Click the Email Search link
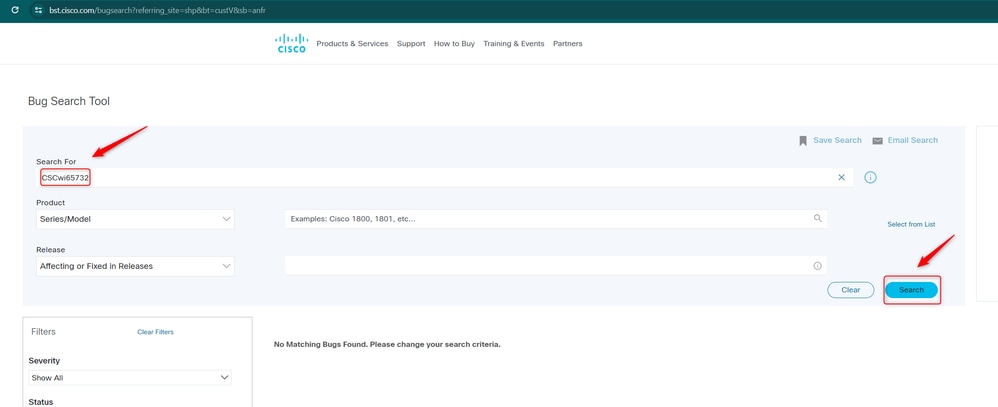998x407 pixels. point(913,140)
